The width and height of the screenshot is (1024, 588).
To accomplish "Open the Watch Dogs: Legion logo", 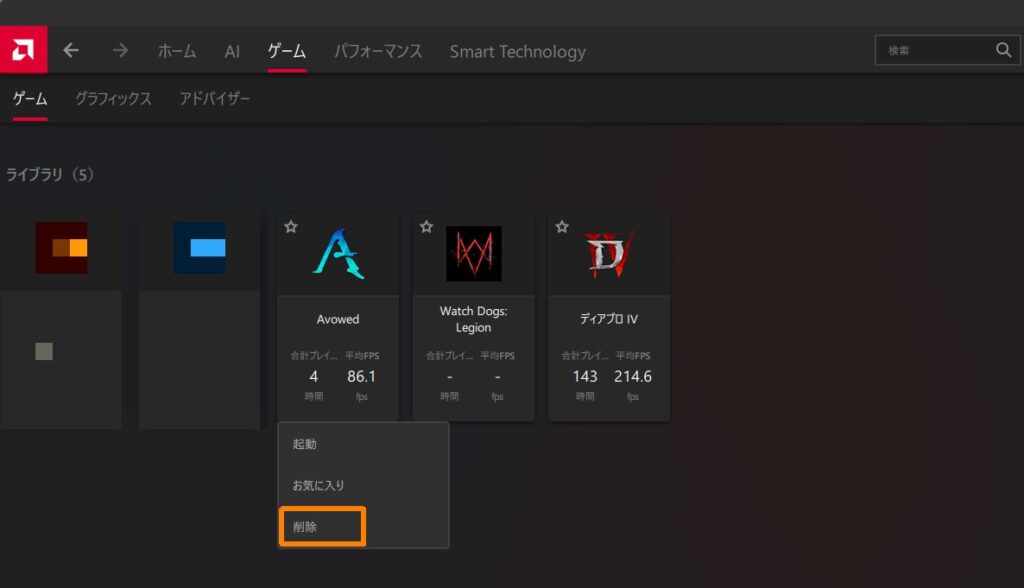I will coord(473,254).
